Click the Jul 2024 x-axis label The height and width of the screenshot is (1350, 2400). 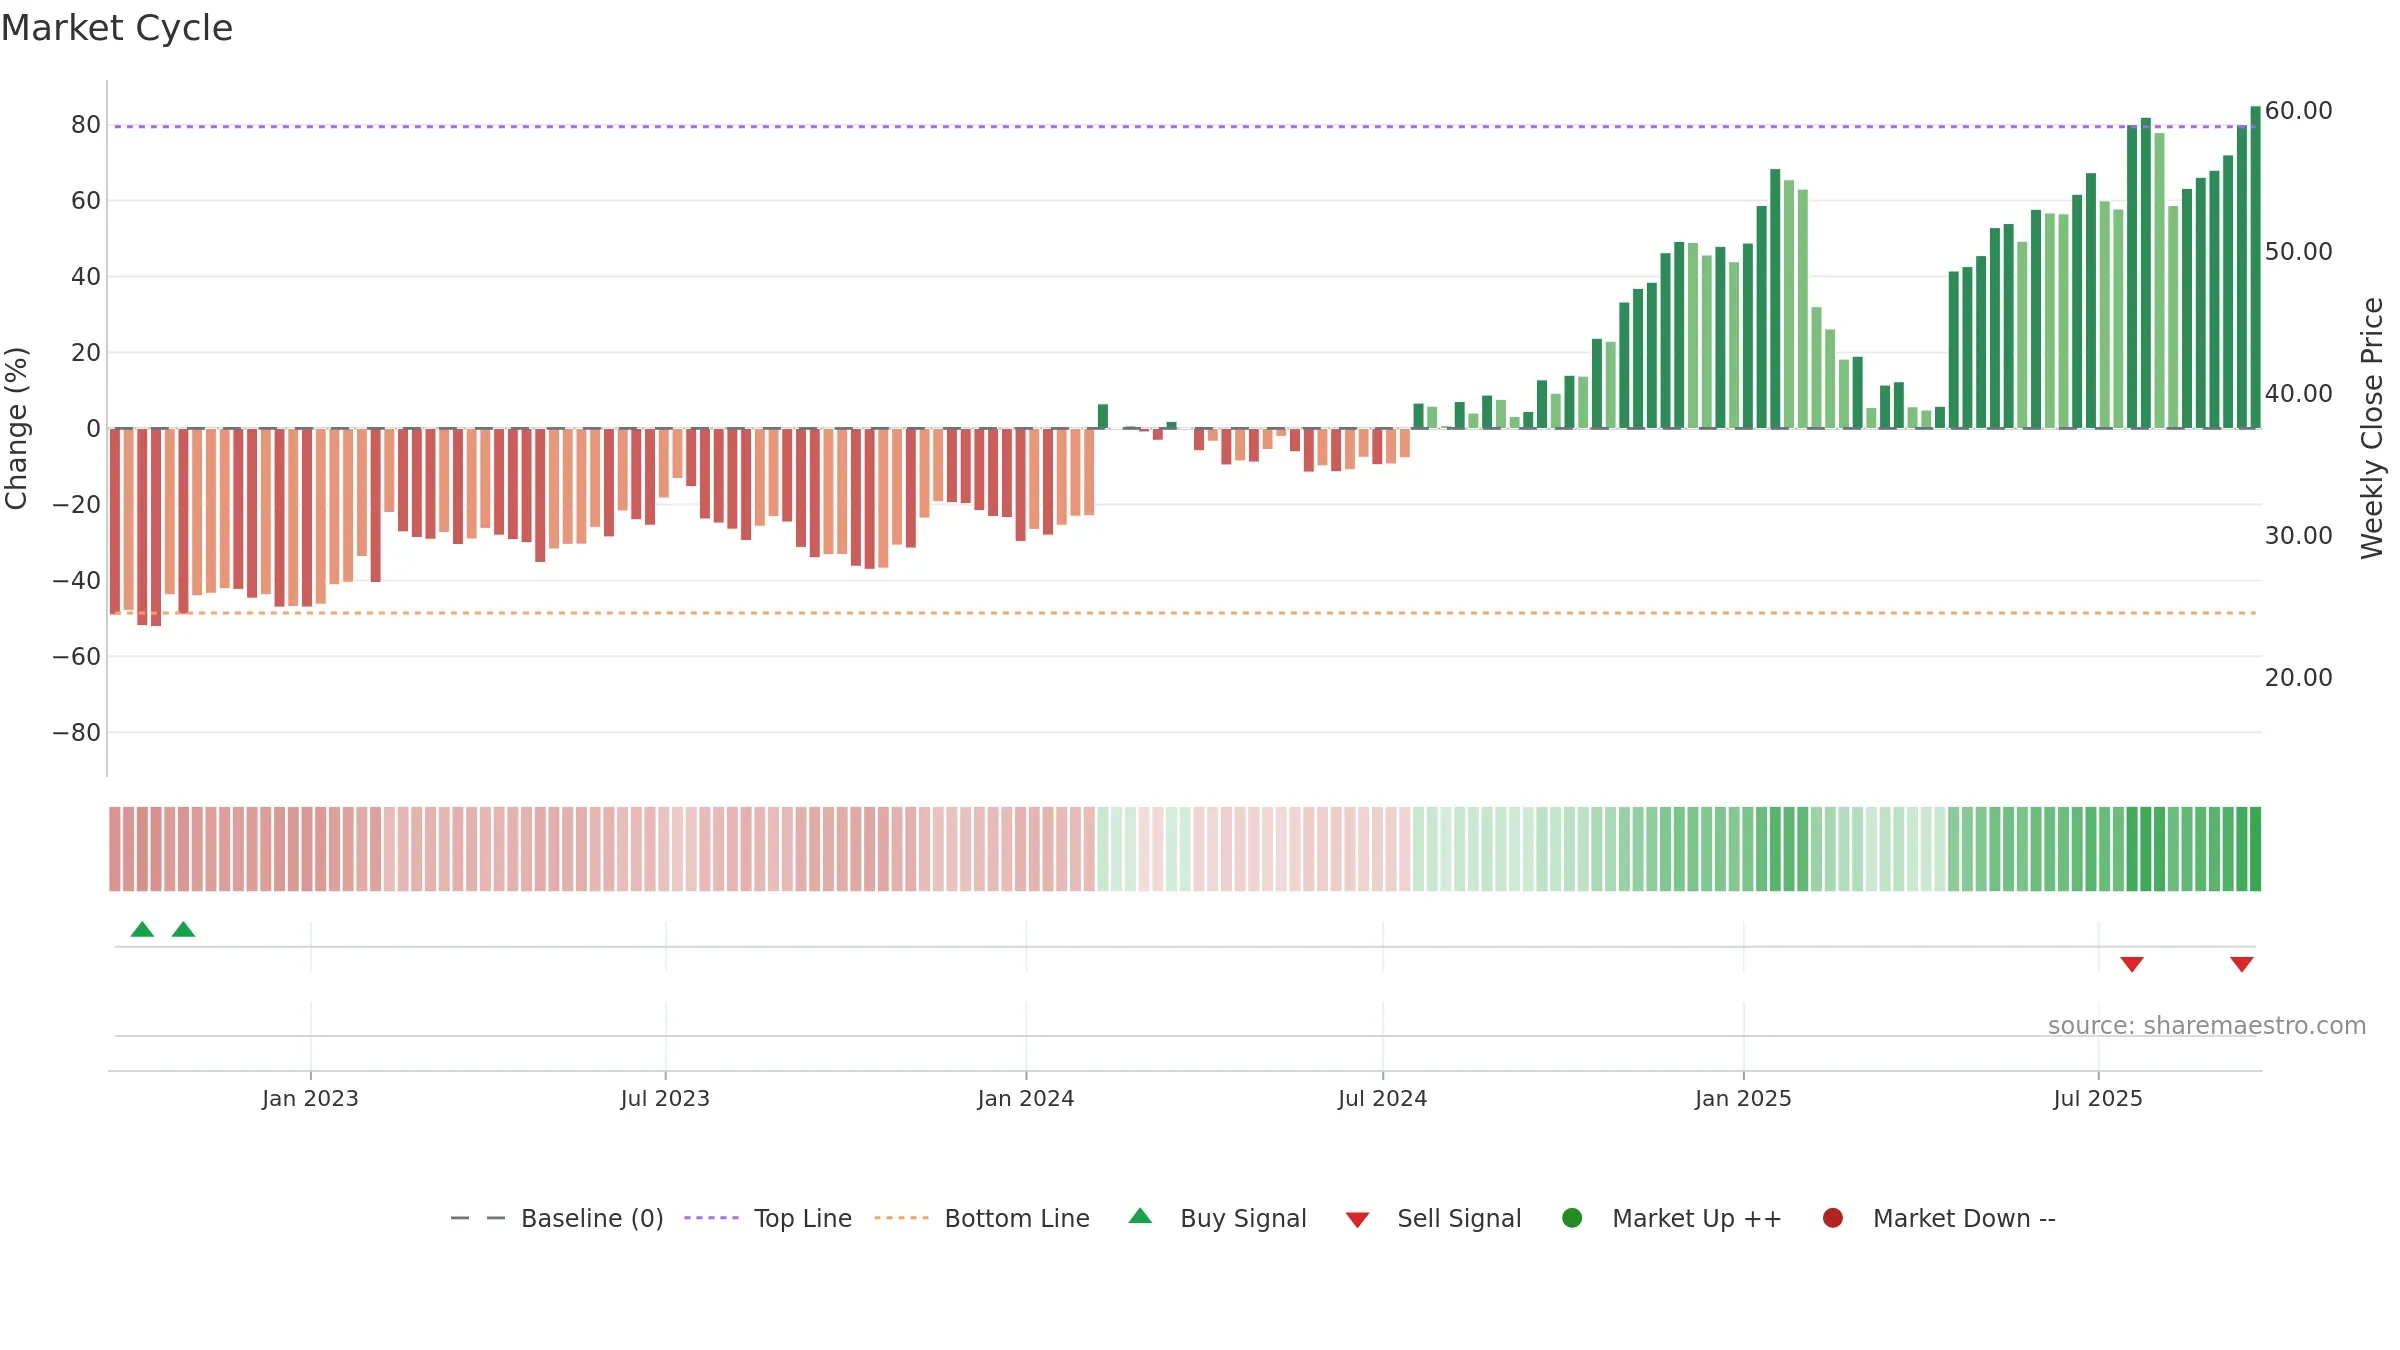coord(1383,1099)
